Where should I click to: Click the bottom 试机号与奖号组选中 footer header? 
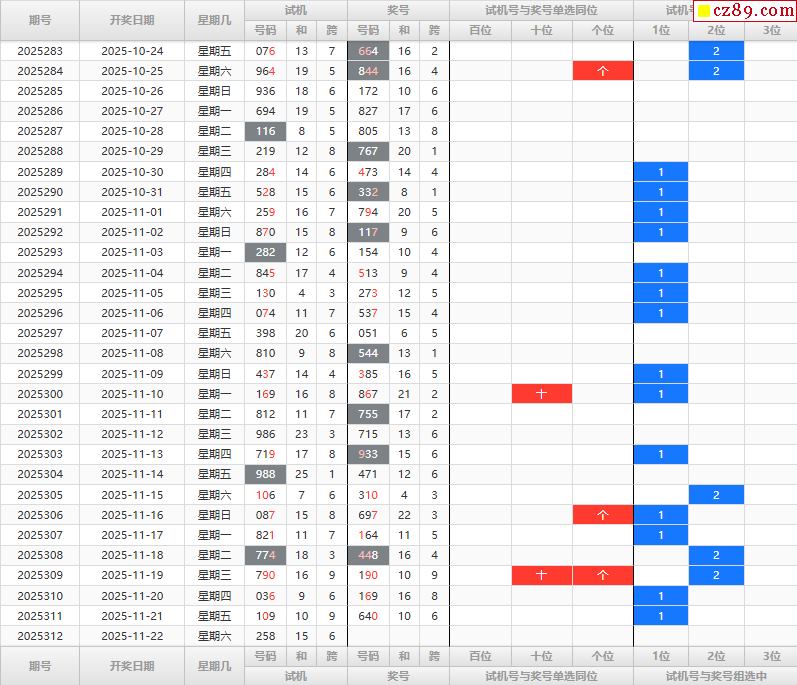click(x=715, y=676)
